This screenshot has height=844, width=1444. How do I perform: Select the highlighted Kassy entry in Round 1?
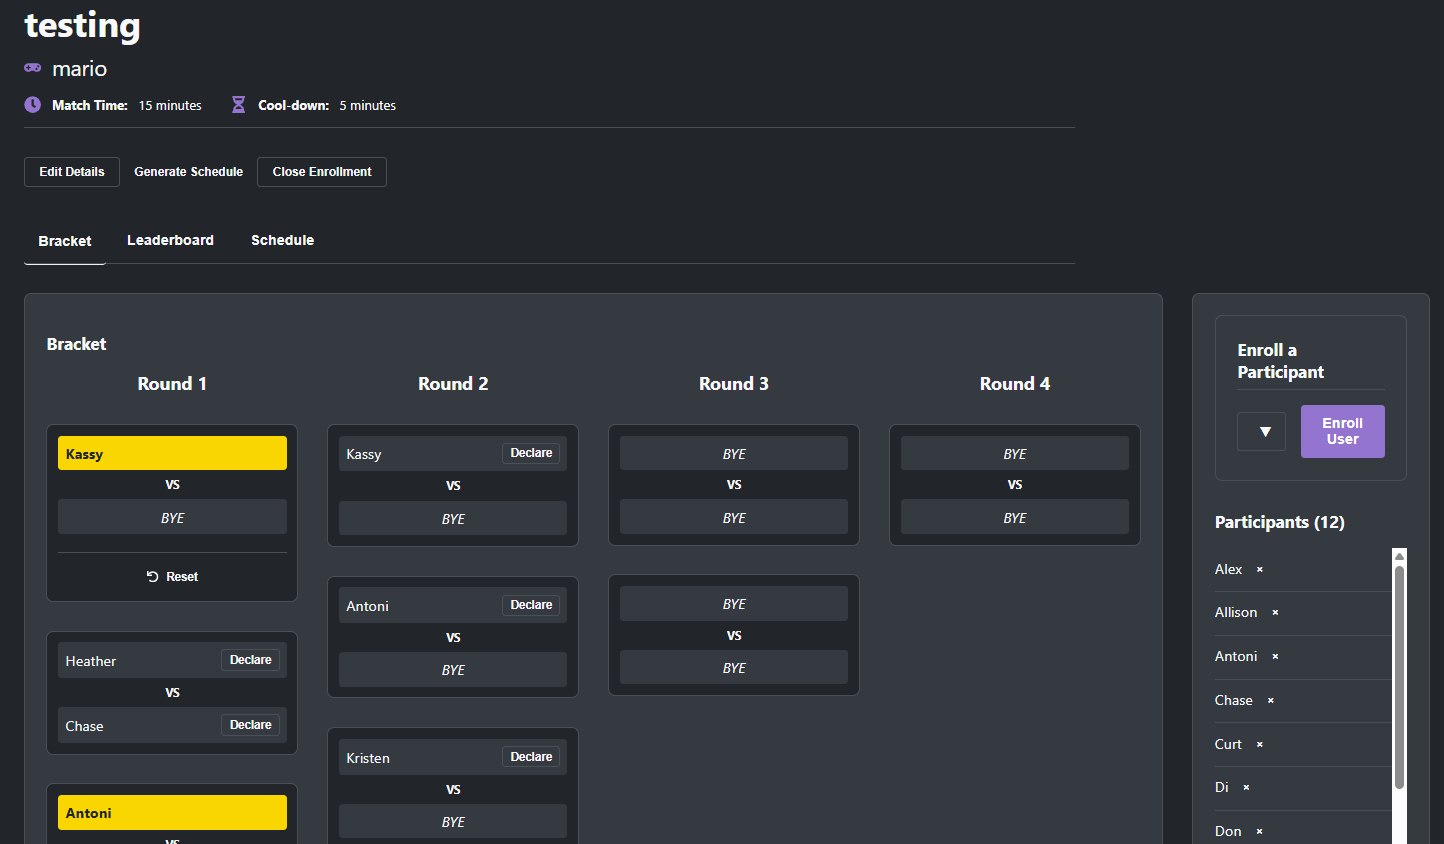[x=172, y=453]
